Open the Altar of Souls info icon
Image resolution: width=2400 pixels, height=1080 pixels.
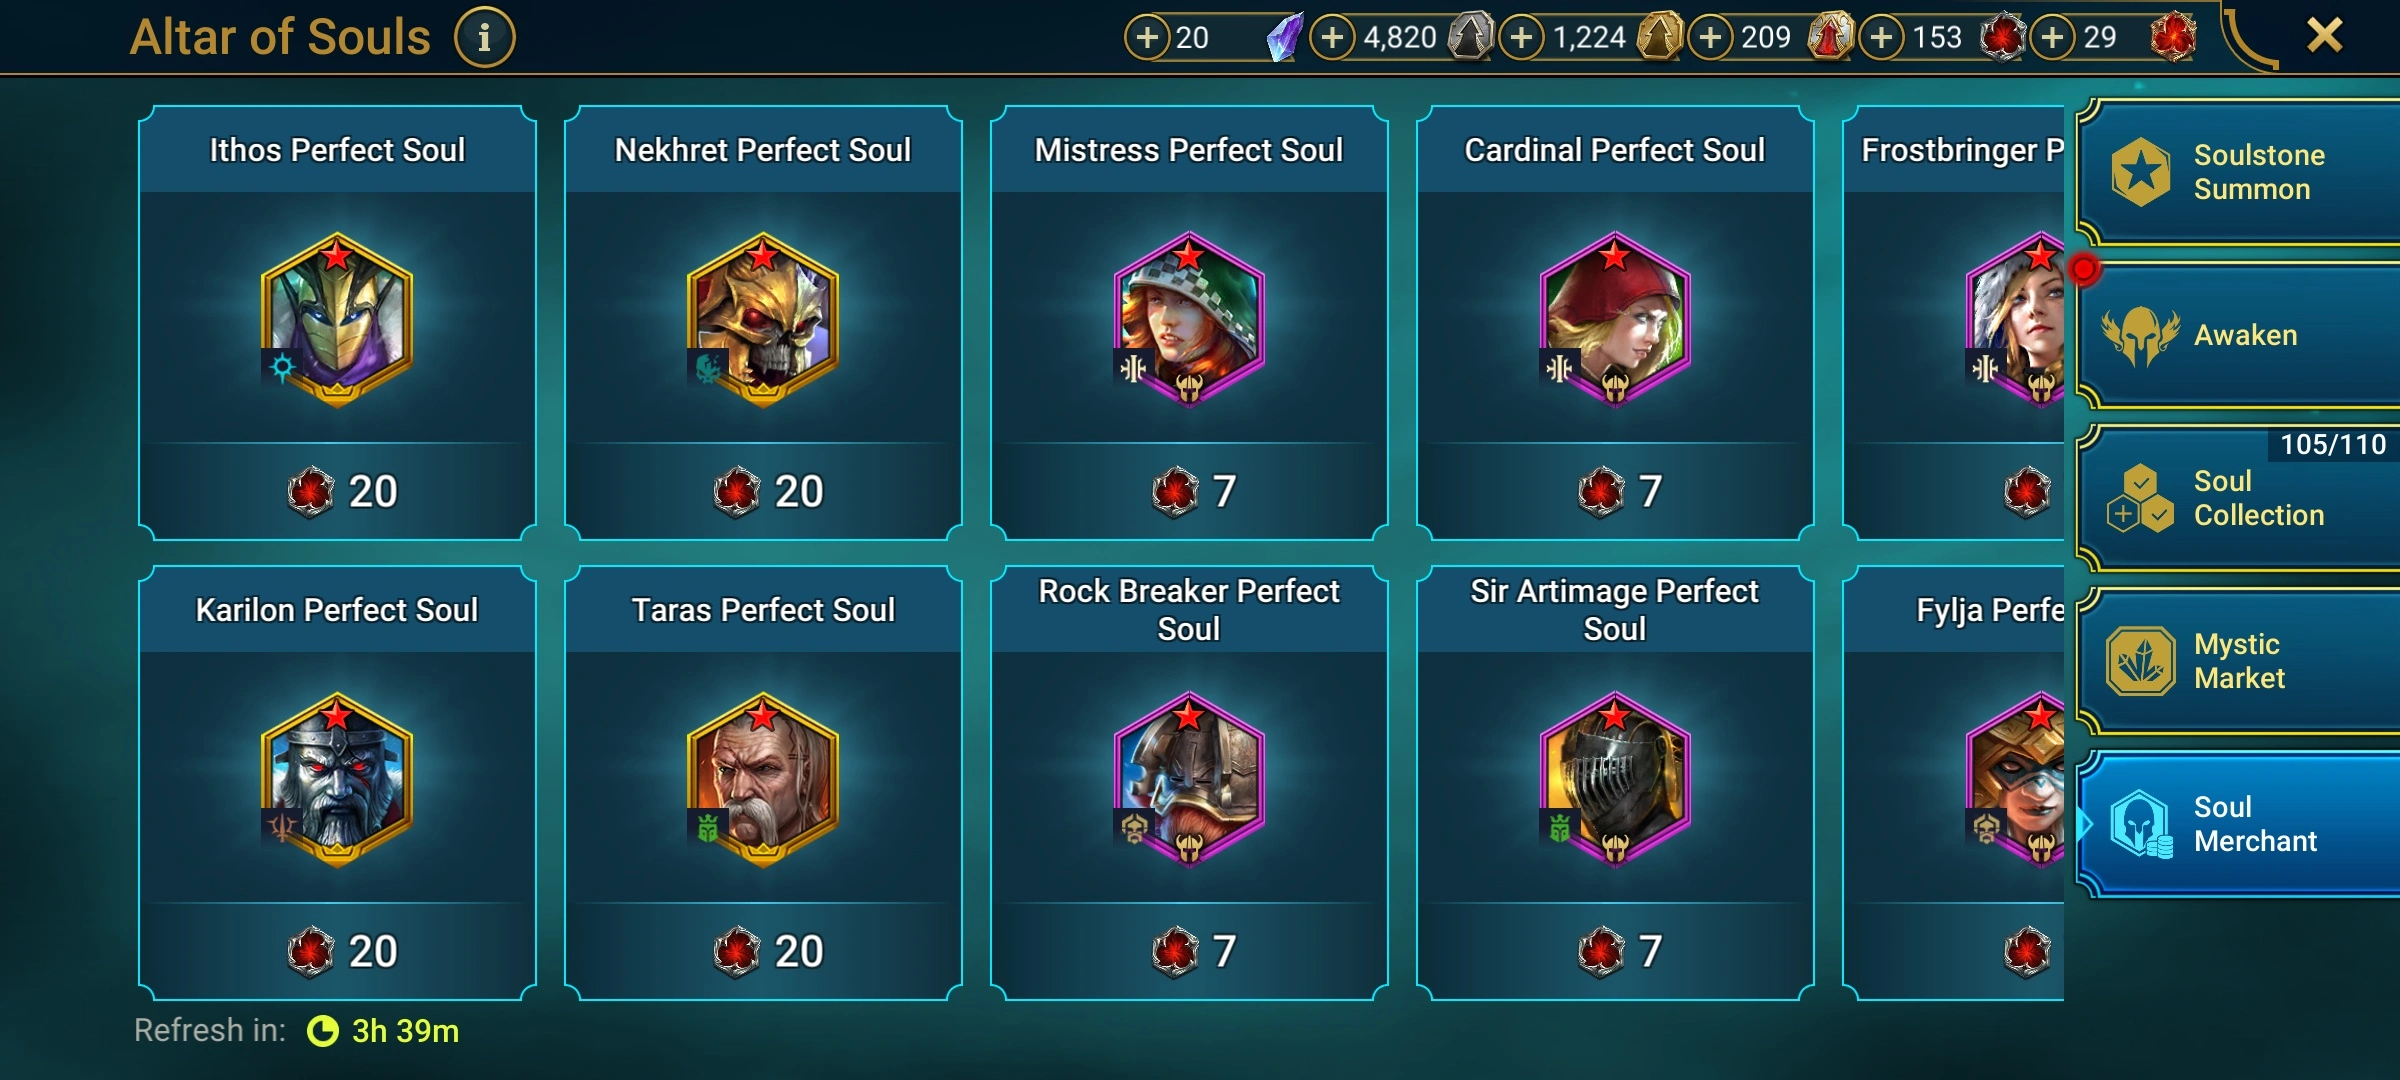point(484,38)
